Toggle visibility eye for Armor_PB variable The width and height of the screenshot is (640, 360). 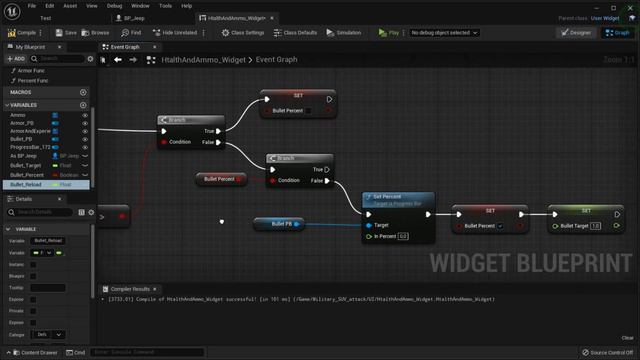pos(85,123)
